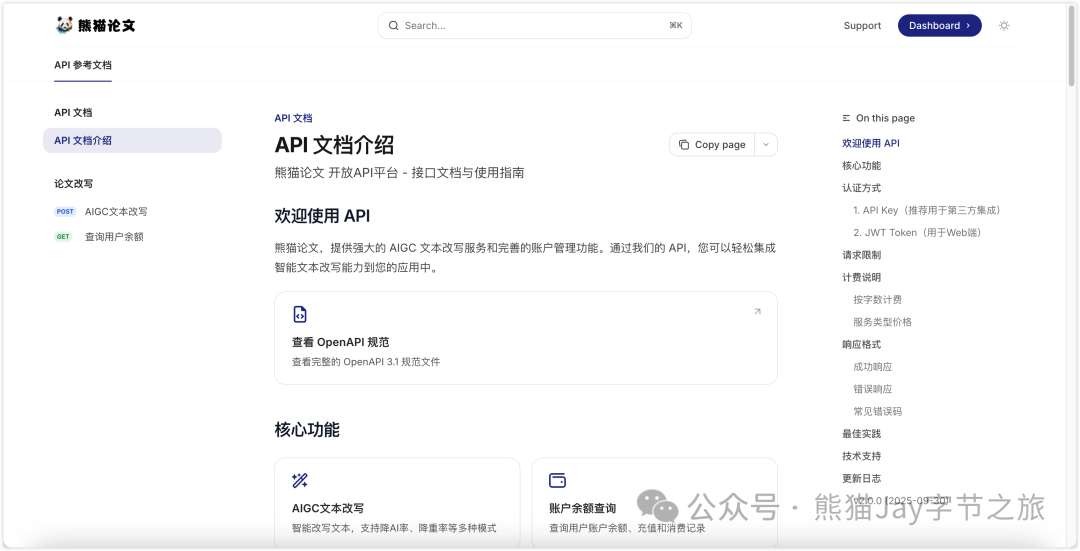Click the magic wand AIGC card icon

tap(300, 480)
